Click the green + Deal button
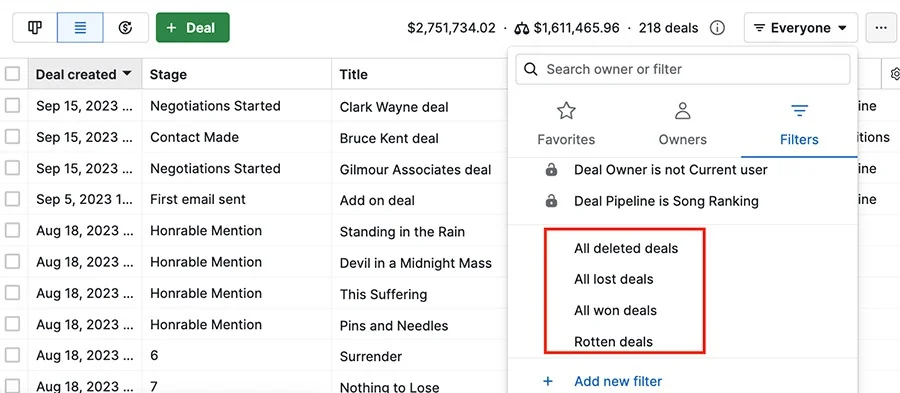 [x=193, y=28]
